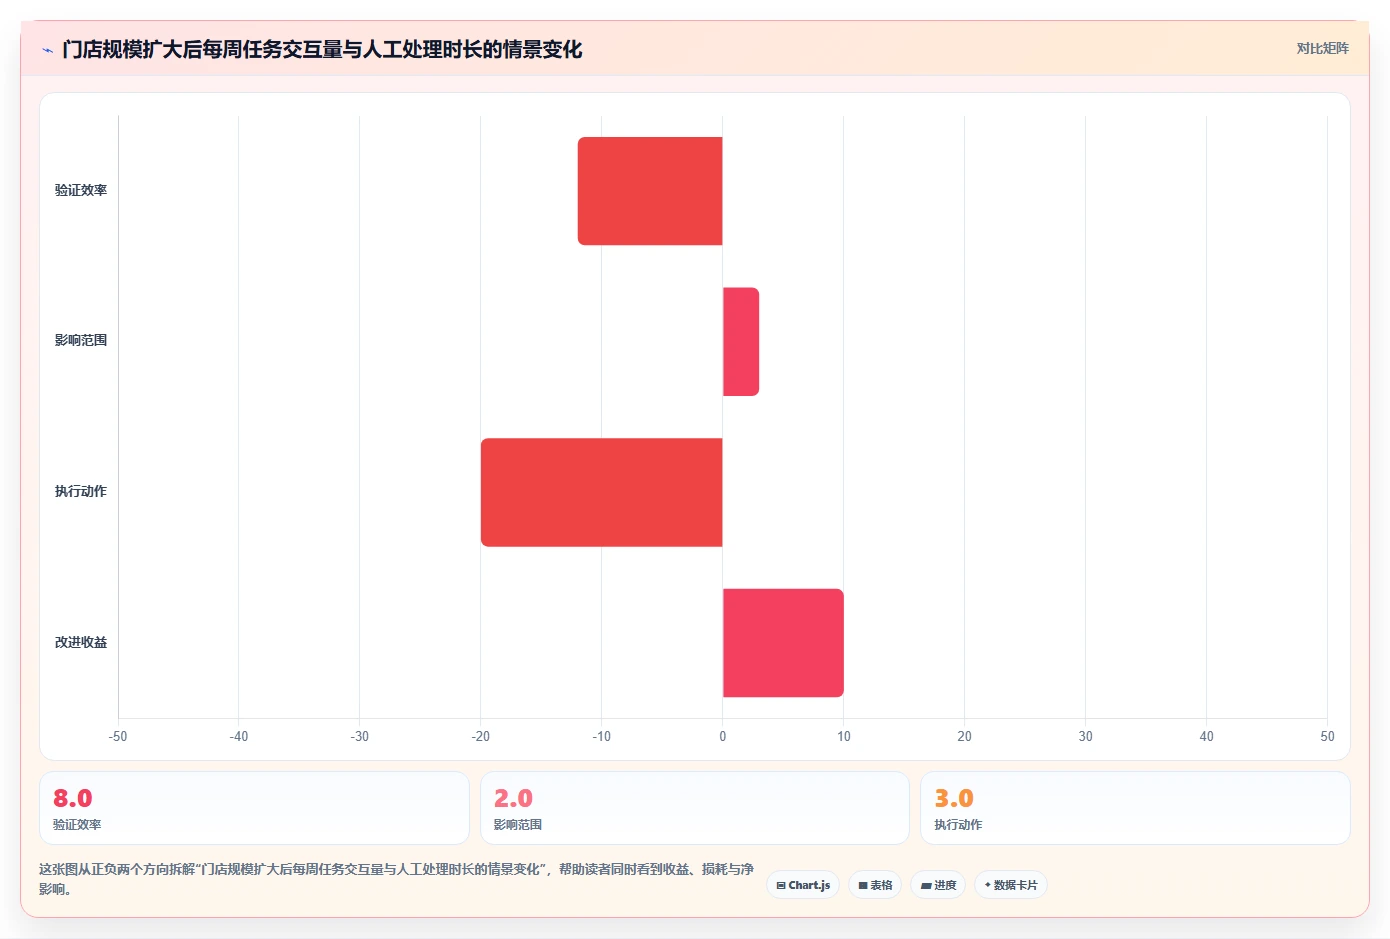Click the 改进收益 positive bar

coord(783,643)
